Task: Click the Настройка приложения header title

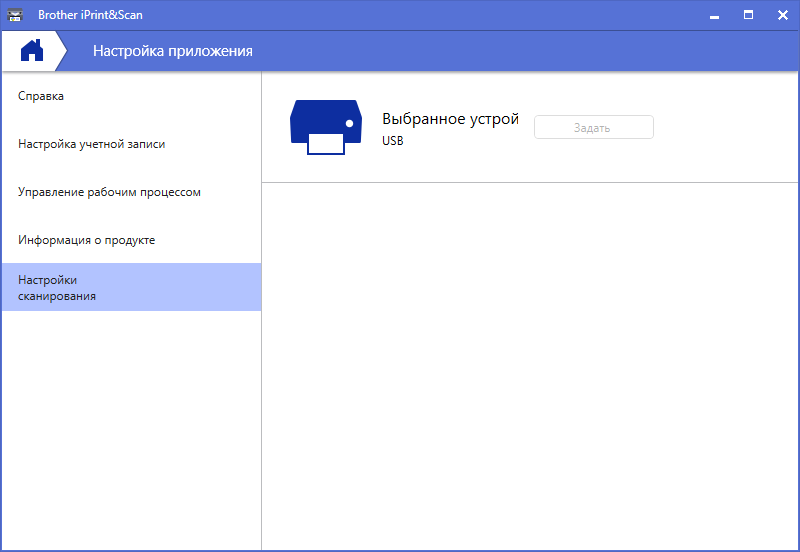Action: click(x=173, y=51)
